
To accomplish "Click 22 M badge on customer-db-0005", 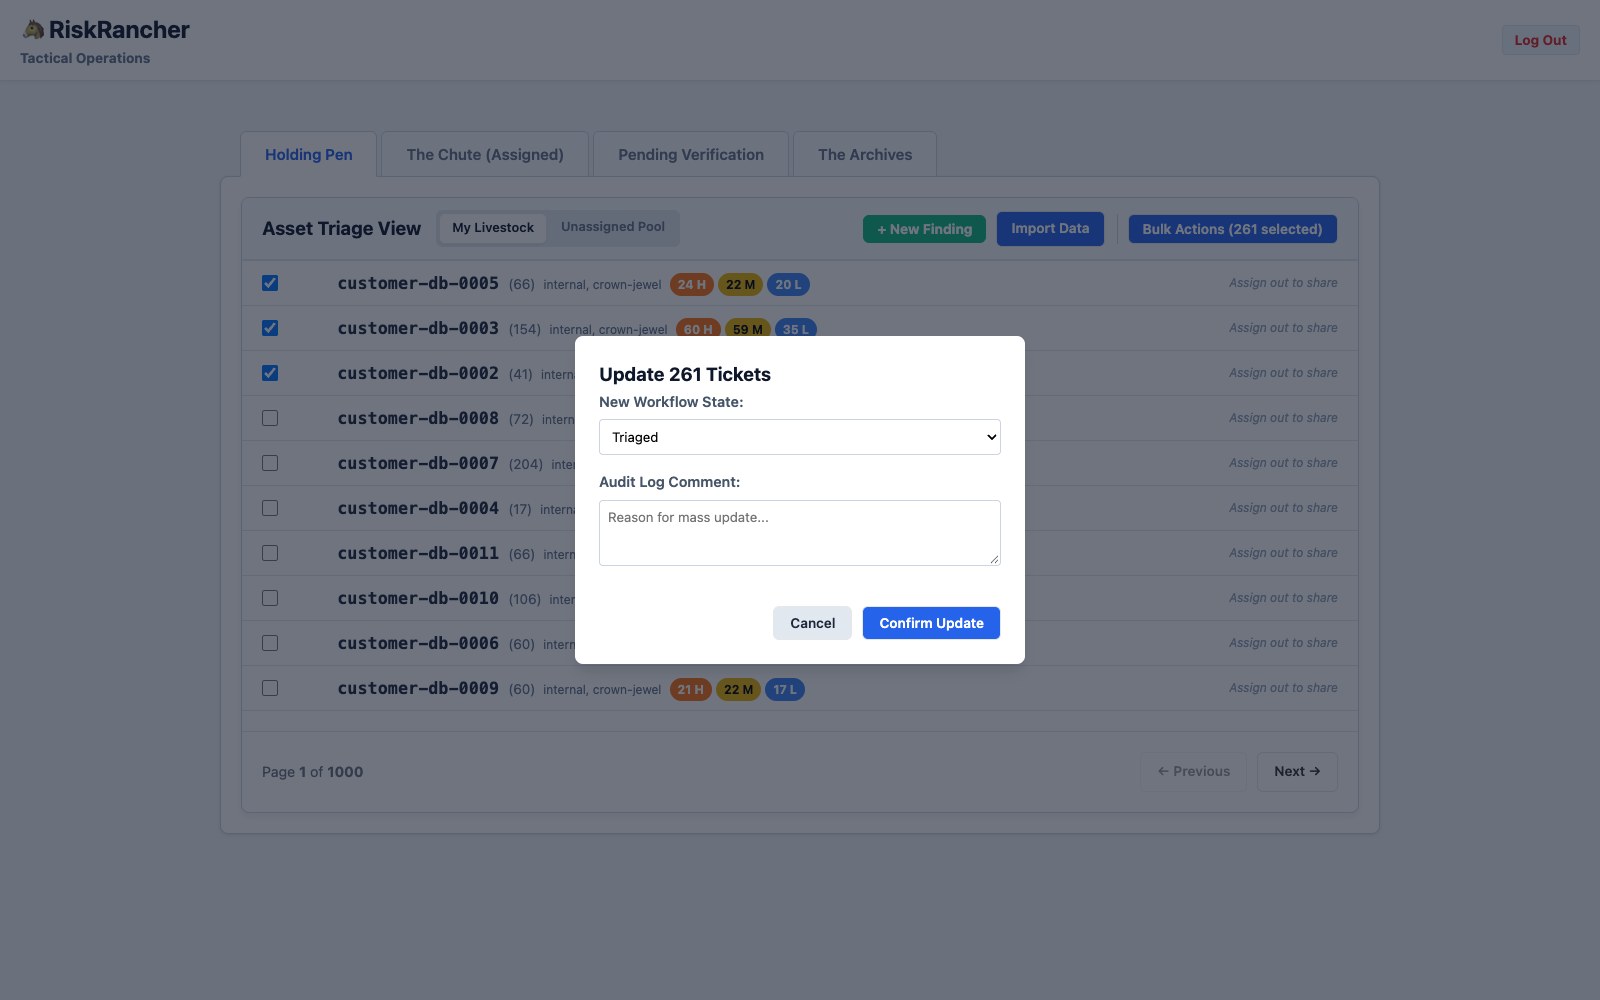I will (740, 285).
